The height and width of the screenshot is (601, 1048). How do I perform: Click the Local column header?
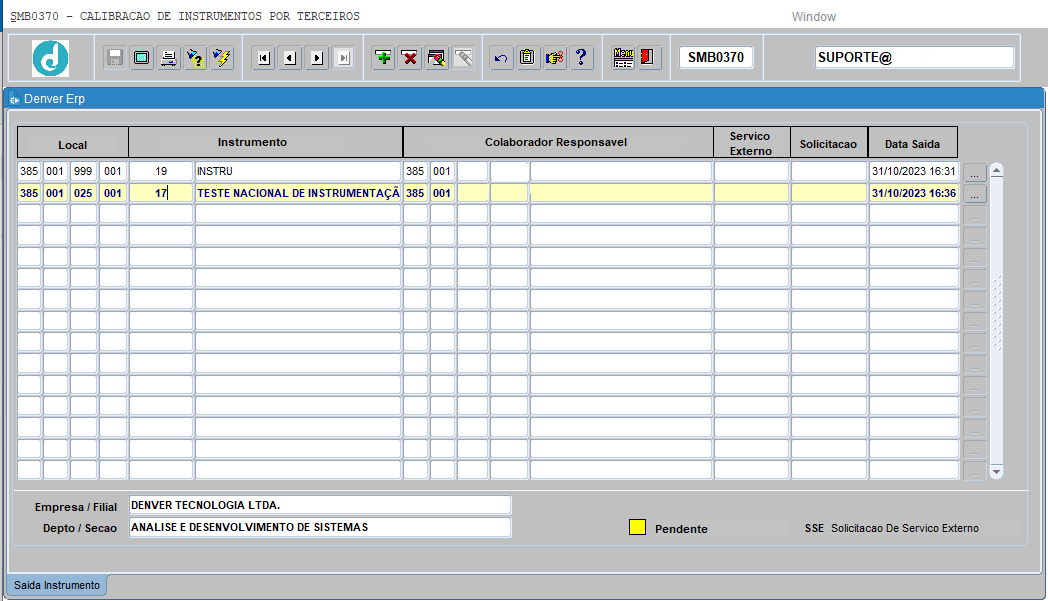pyautogui.click(x=73, y=143)
